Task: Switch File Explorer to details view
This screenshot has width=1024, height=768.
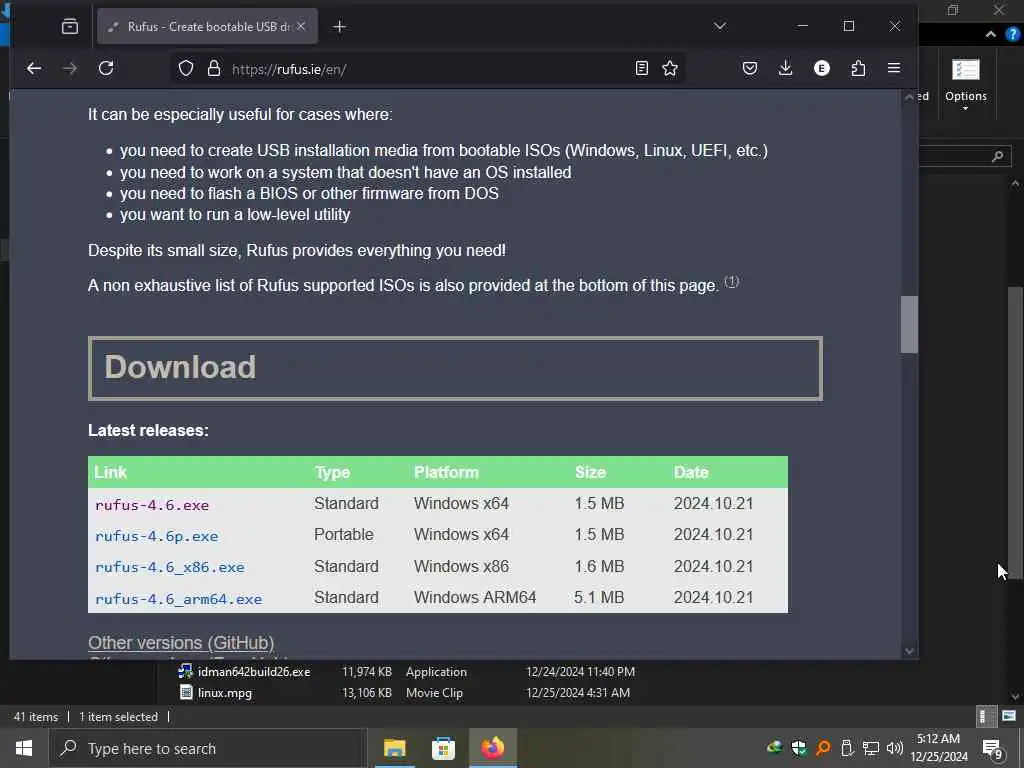Action: 984,716
